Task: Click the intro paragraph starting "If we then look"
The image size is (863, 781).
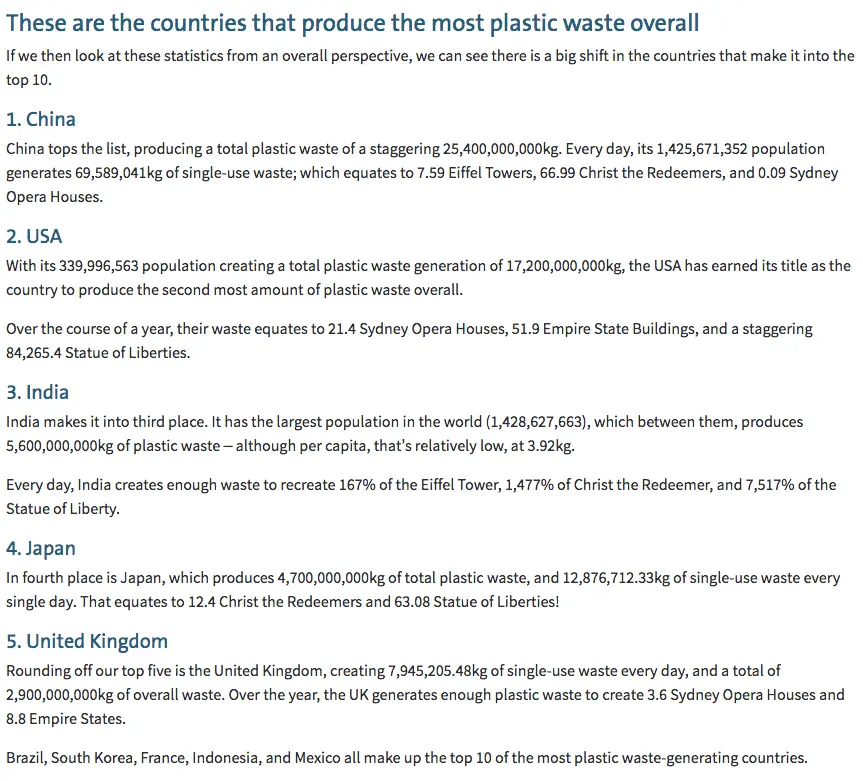Action: (x=430, y=66)
